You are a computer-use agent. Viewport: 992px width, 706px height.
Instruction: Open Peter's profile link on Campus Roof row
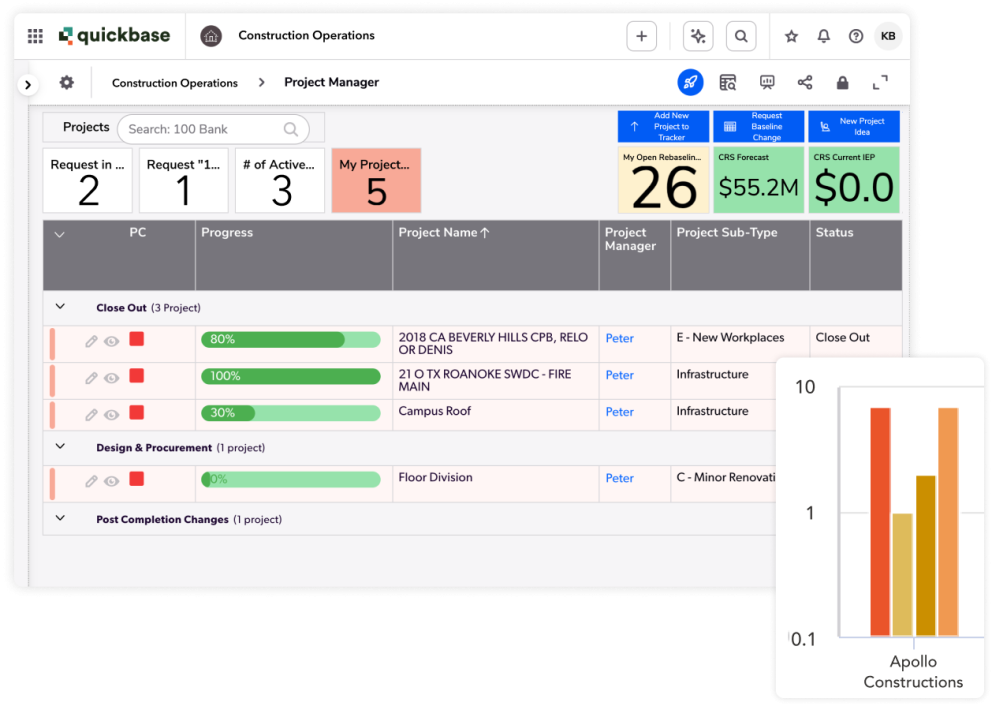[619, 411]
